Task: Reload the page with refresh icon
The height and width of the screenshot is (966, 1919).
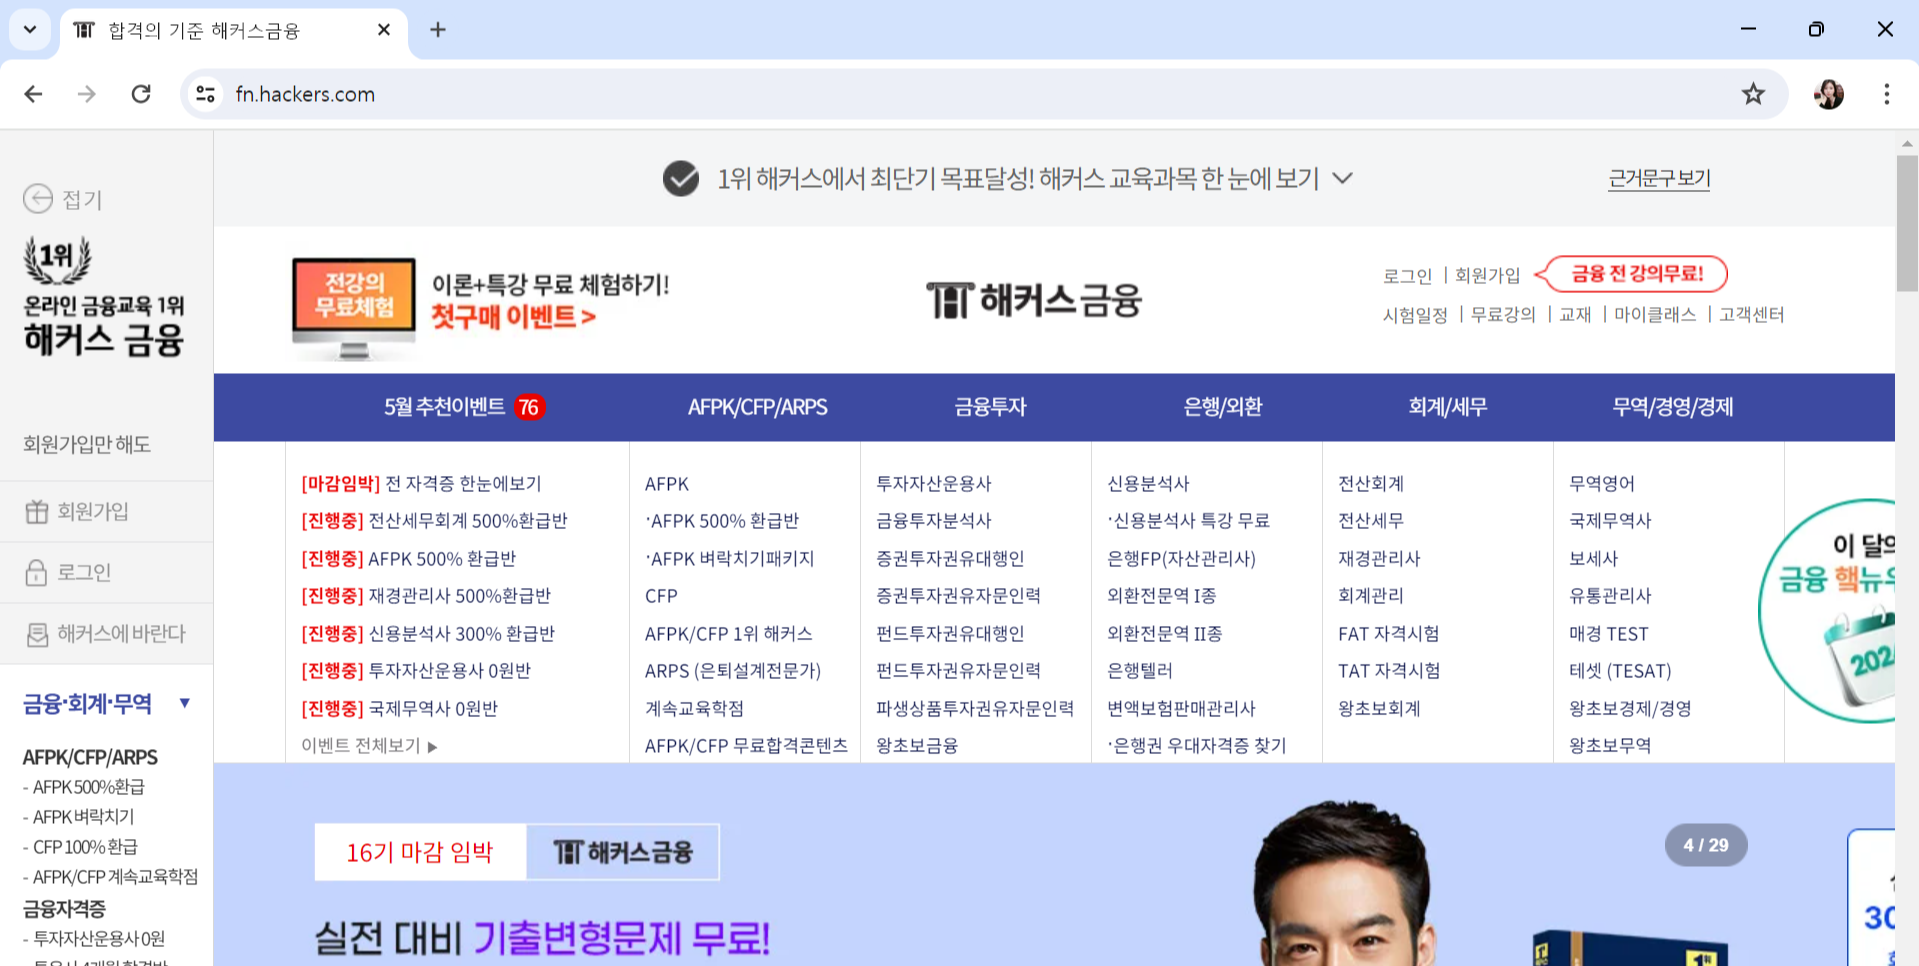Action: [x=141, y=94]
